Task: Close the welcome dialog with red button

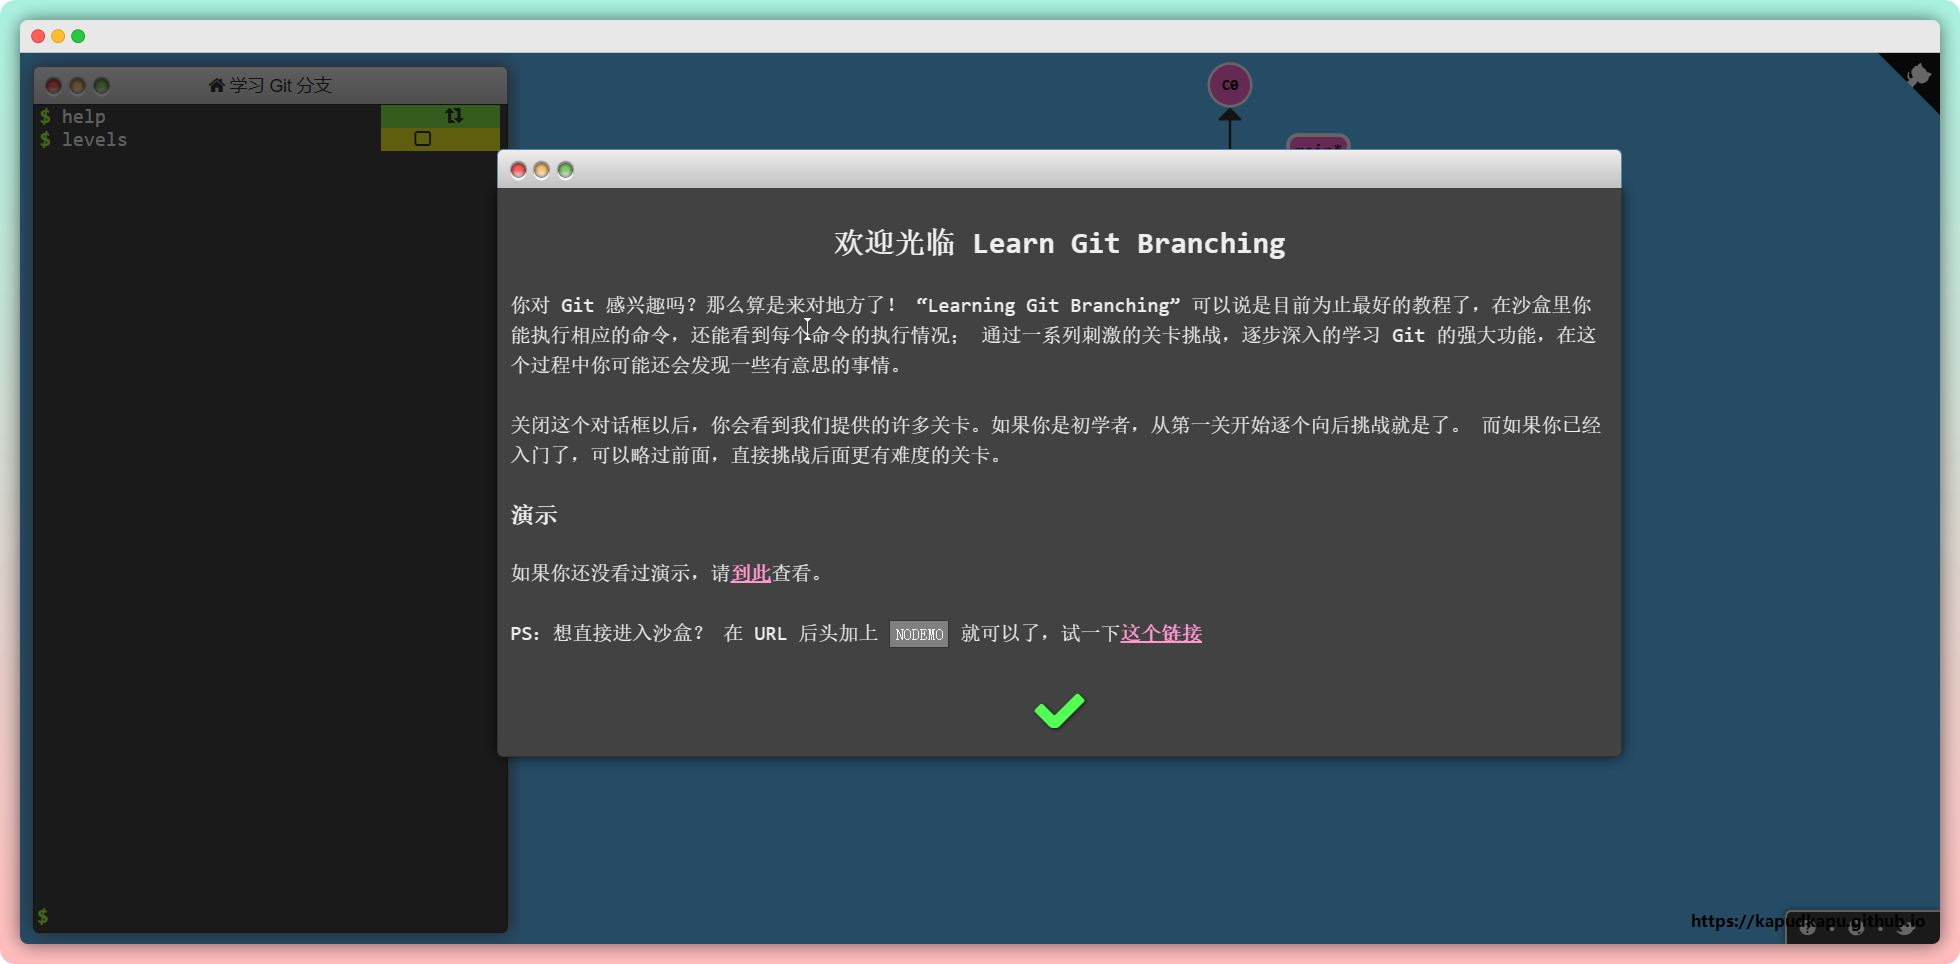Action: pos(518,170)
